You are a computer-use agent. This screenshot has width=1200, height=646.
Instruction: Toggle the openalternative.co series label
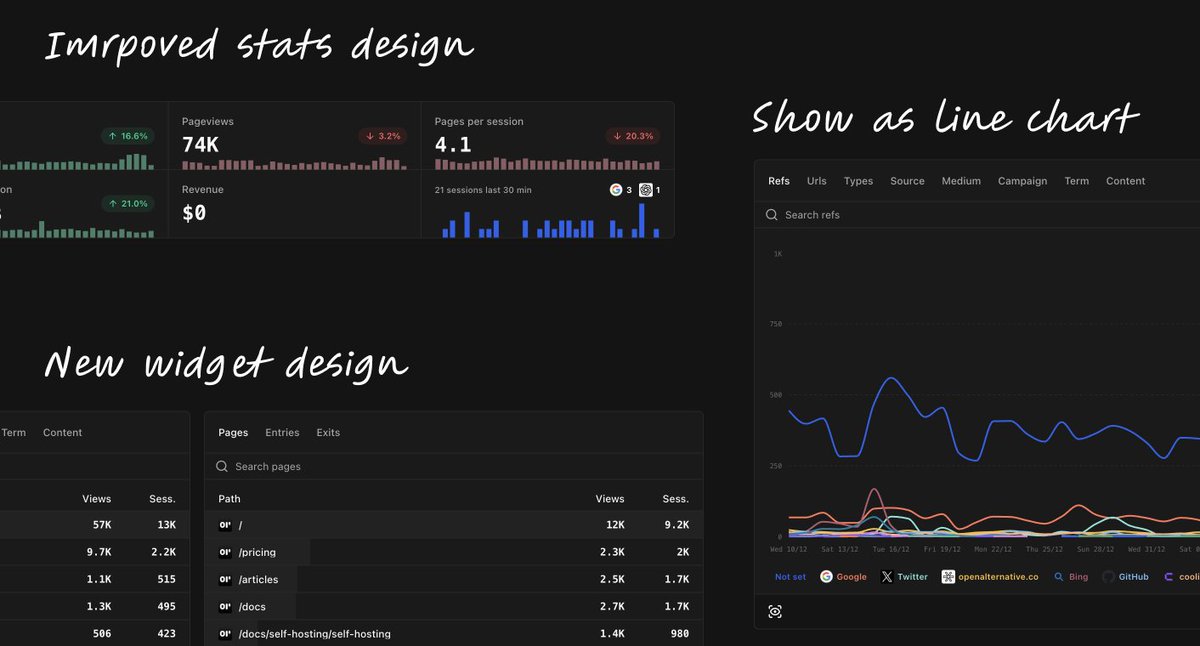coord(998,577)
